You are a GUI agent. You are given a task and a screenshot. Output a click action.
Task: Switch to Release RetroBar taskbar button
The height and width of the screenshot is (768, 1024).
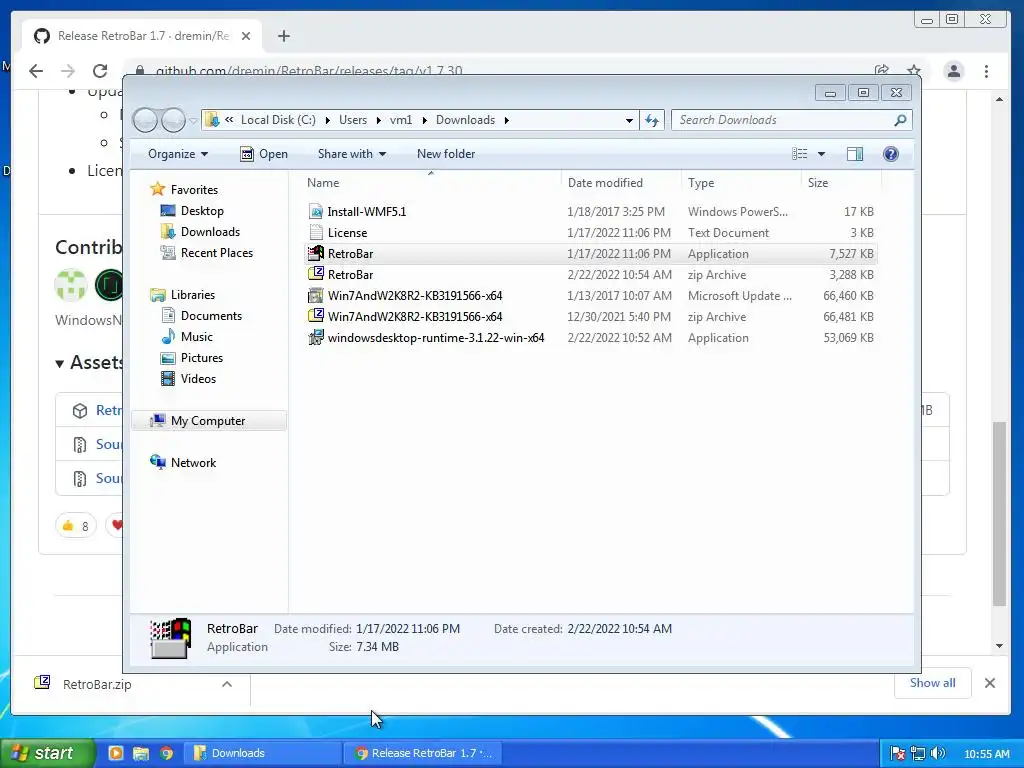424,754
